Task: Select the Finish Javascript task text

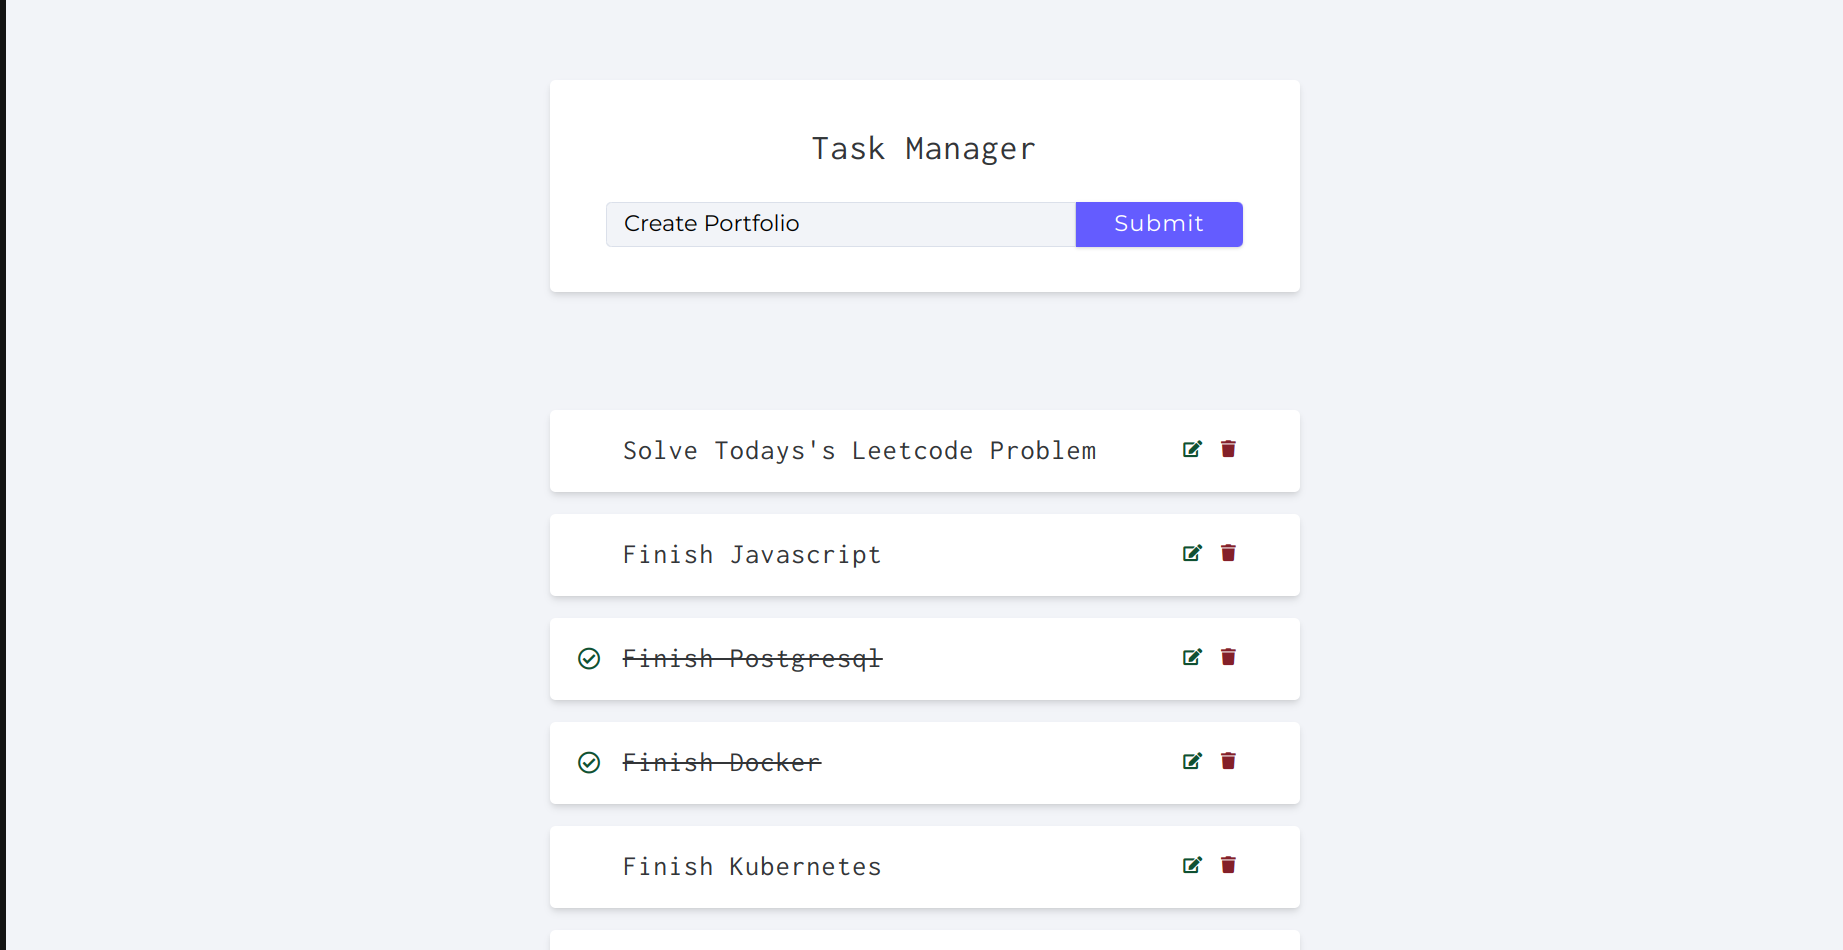Action: click(752, 555)
